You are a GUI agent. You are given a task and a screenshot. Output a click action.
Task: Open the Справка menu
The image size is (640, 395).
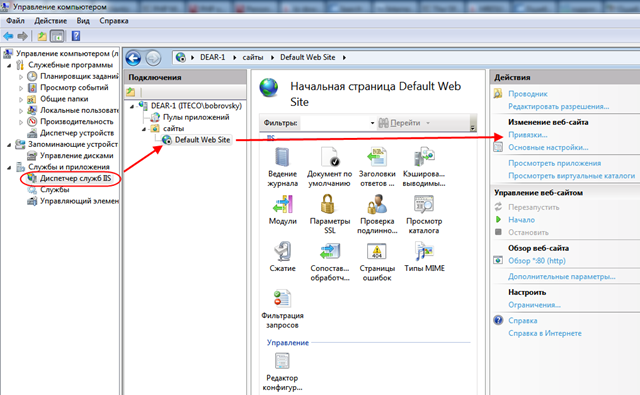click(114, 21)
